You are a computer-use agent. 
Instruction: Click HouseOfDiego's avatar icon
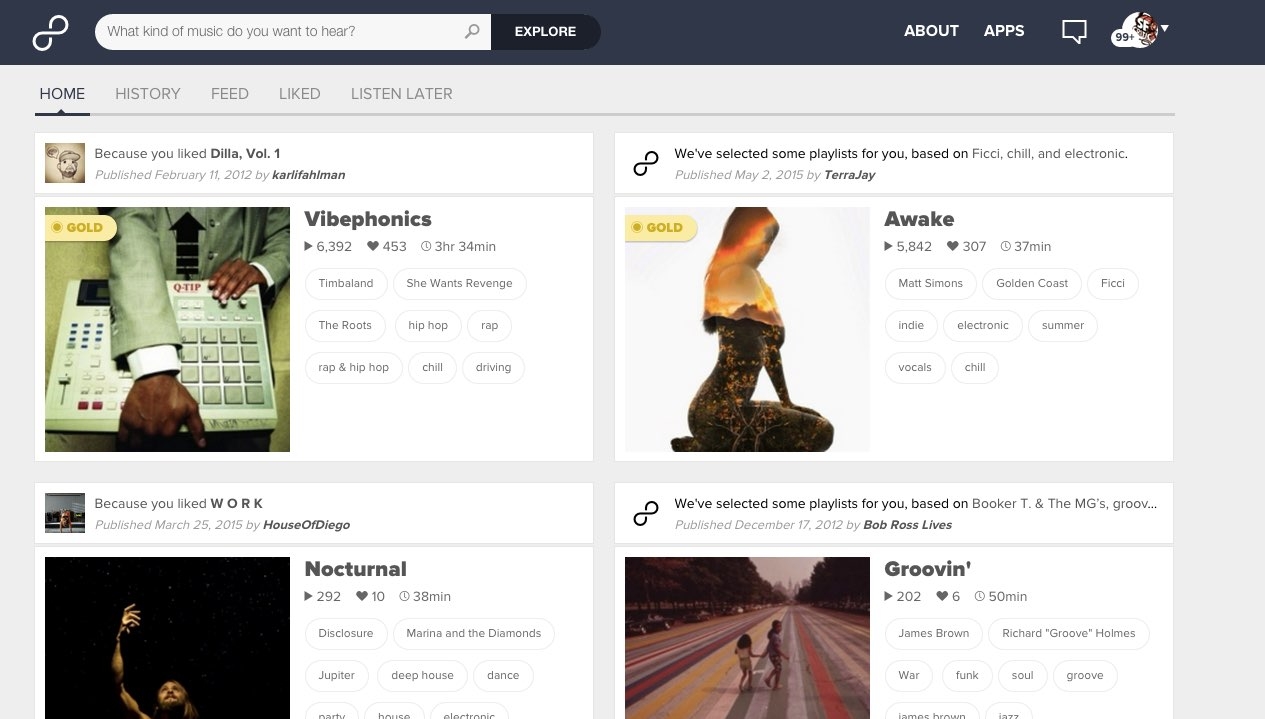(64, 514)
